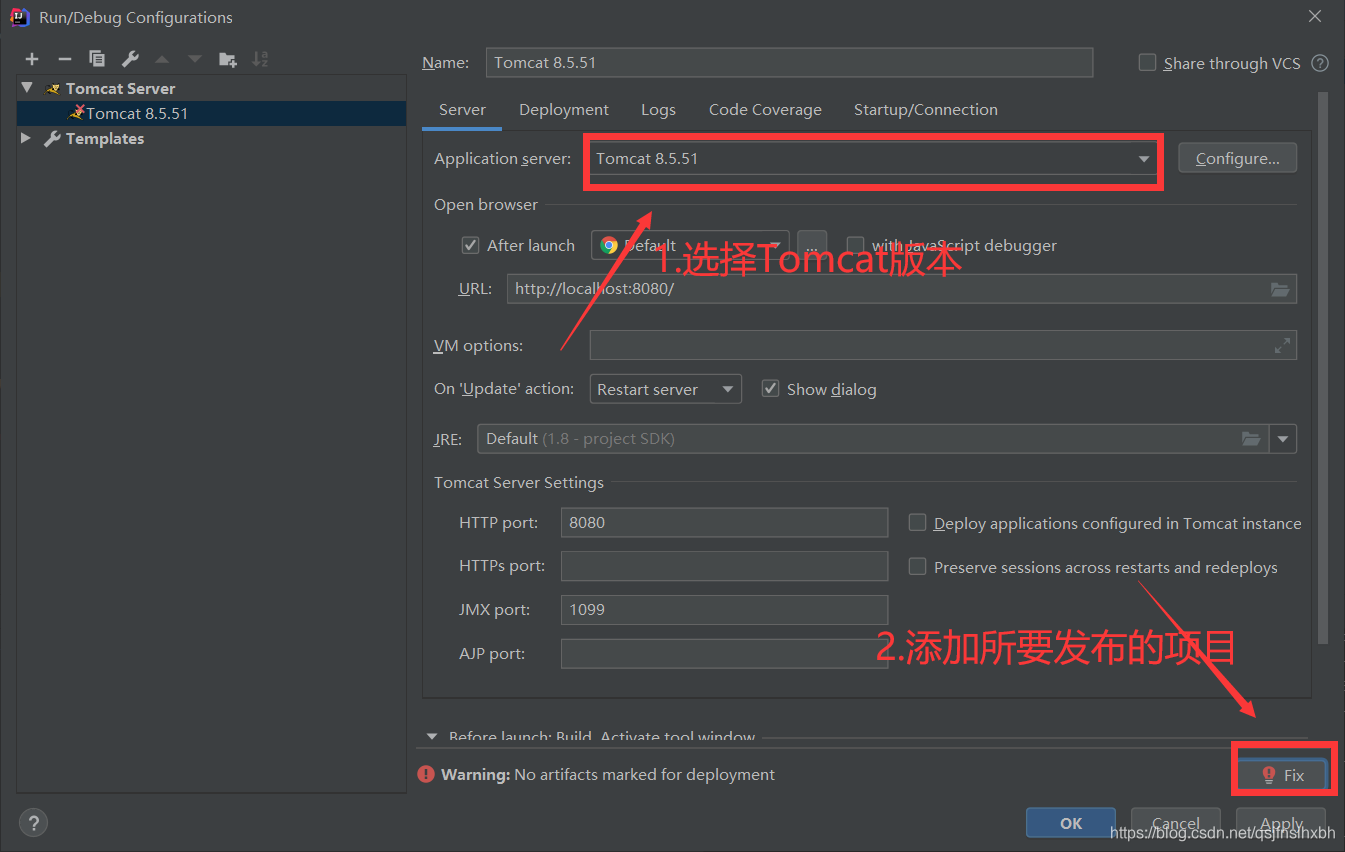Image resolution: width=1345 pixels, height=852 pixels.
Task: Select Tomcat 8.5.51 in configuration tree
Action: pos(211,113)
